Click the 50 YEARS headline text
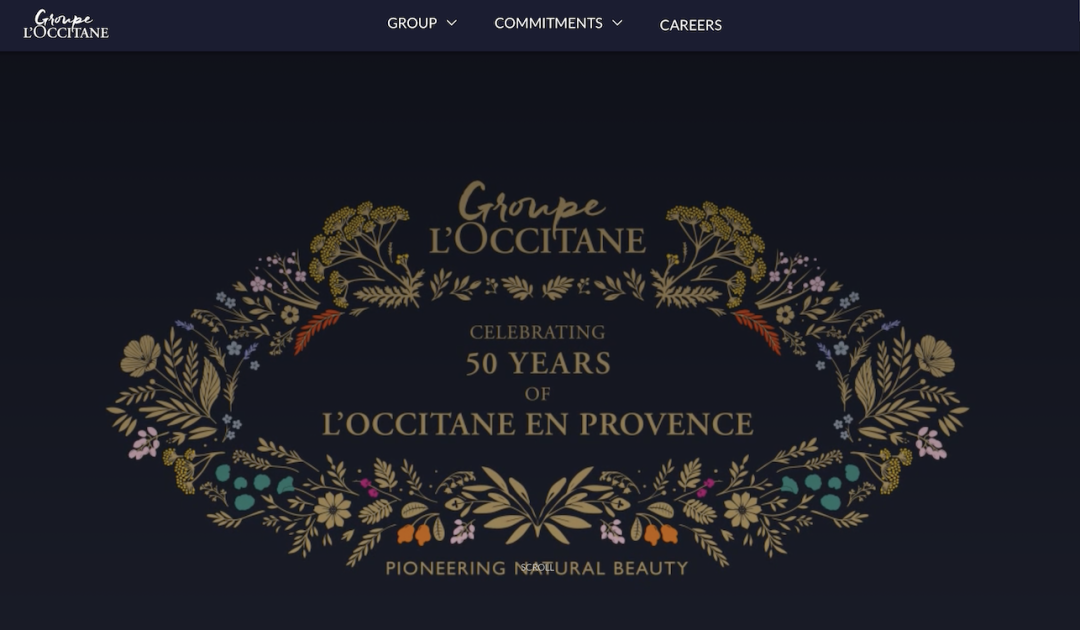Screen dimensions: 1080x630 click(x=538, y=364)
